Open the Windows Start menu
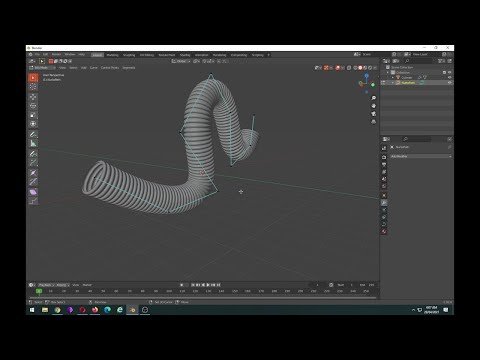Screen dimensions: 480x360 click(32, 310)
